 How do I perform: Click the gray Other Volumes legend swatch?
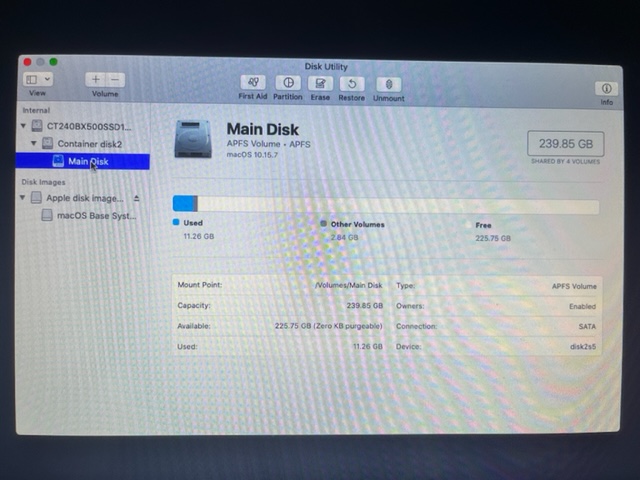324,223
